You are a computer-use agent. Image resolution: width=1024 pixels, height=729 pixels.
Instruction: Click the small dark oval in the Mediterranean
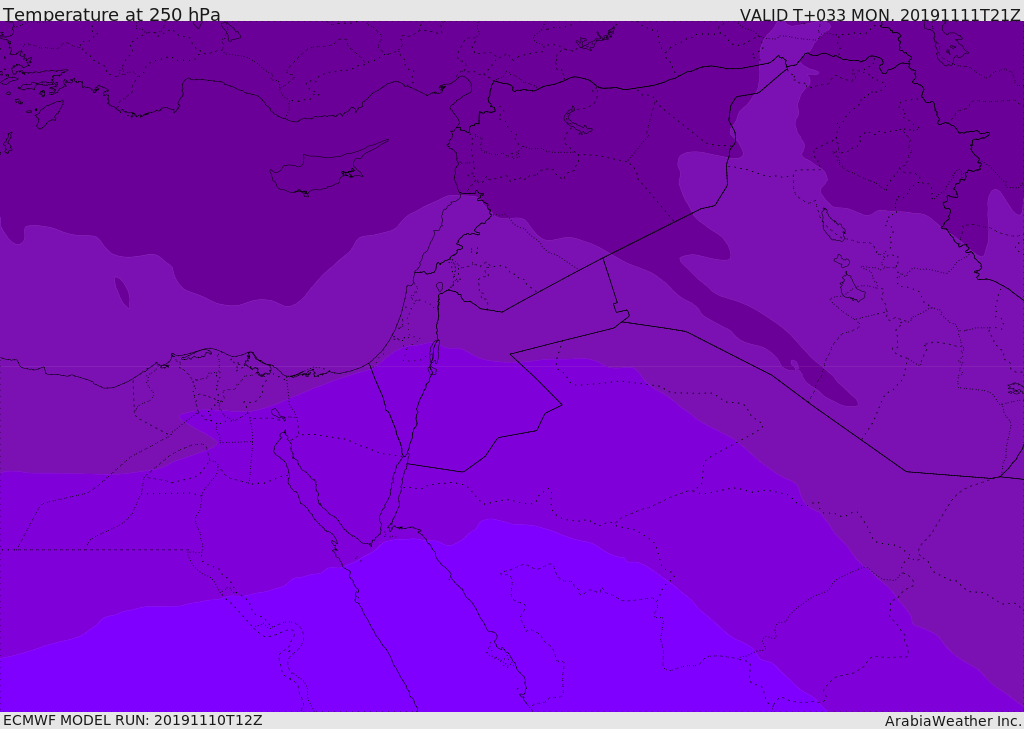tap(122, 292)
